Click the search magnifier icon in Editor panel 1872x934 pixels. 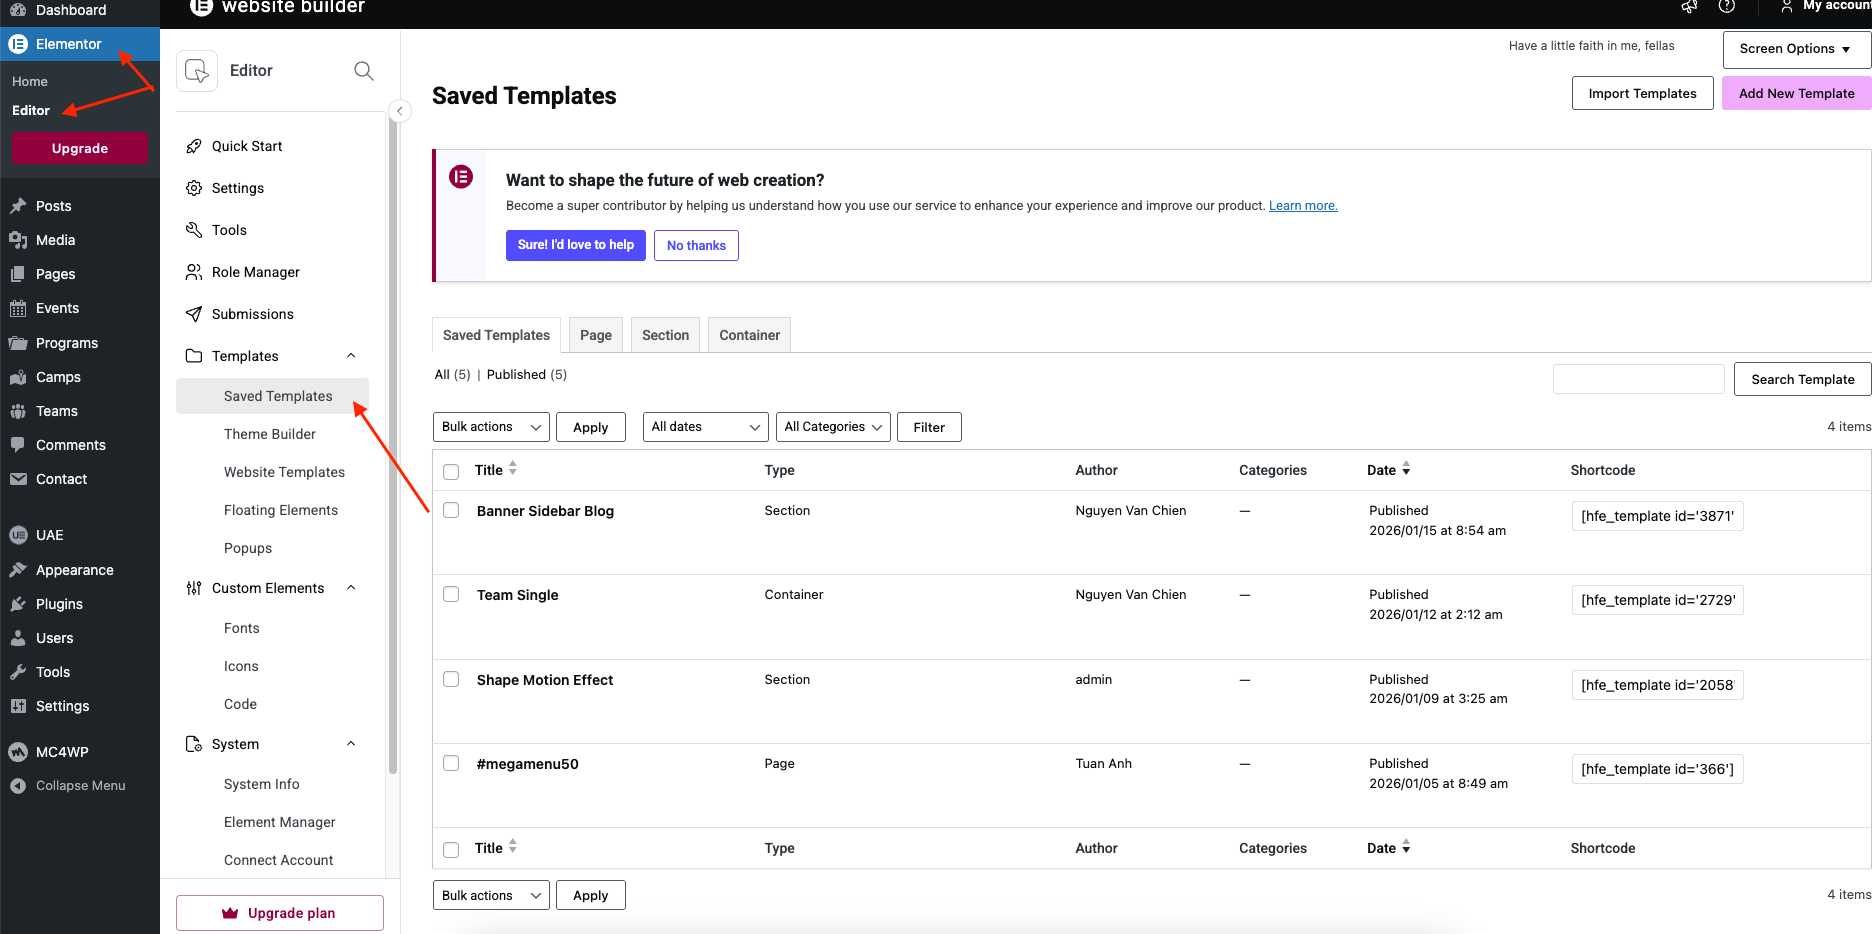point(364,71)
